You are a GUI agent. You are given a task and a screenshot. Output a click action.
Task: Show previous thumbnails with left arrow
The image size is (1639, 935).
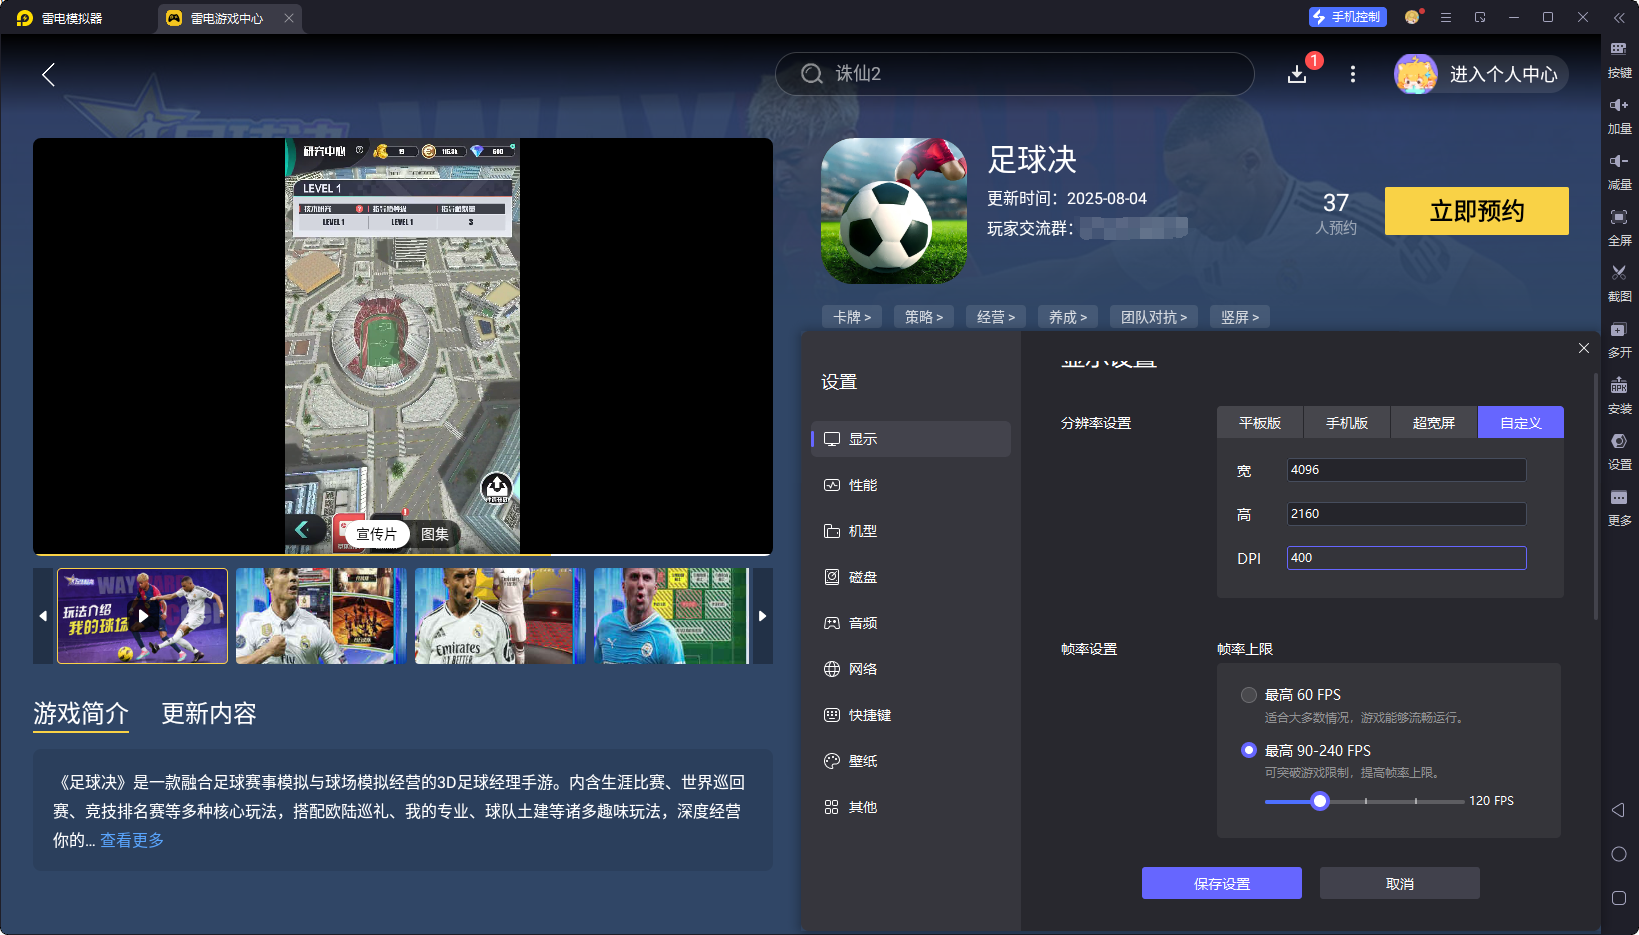tap(43, 616)
